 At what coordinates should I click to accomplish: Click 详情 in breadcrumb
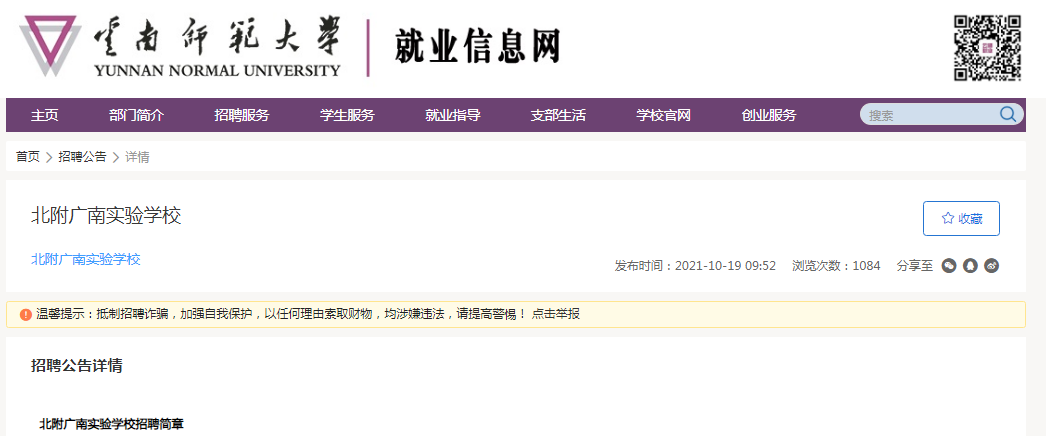pos(137,157)
